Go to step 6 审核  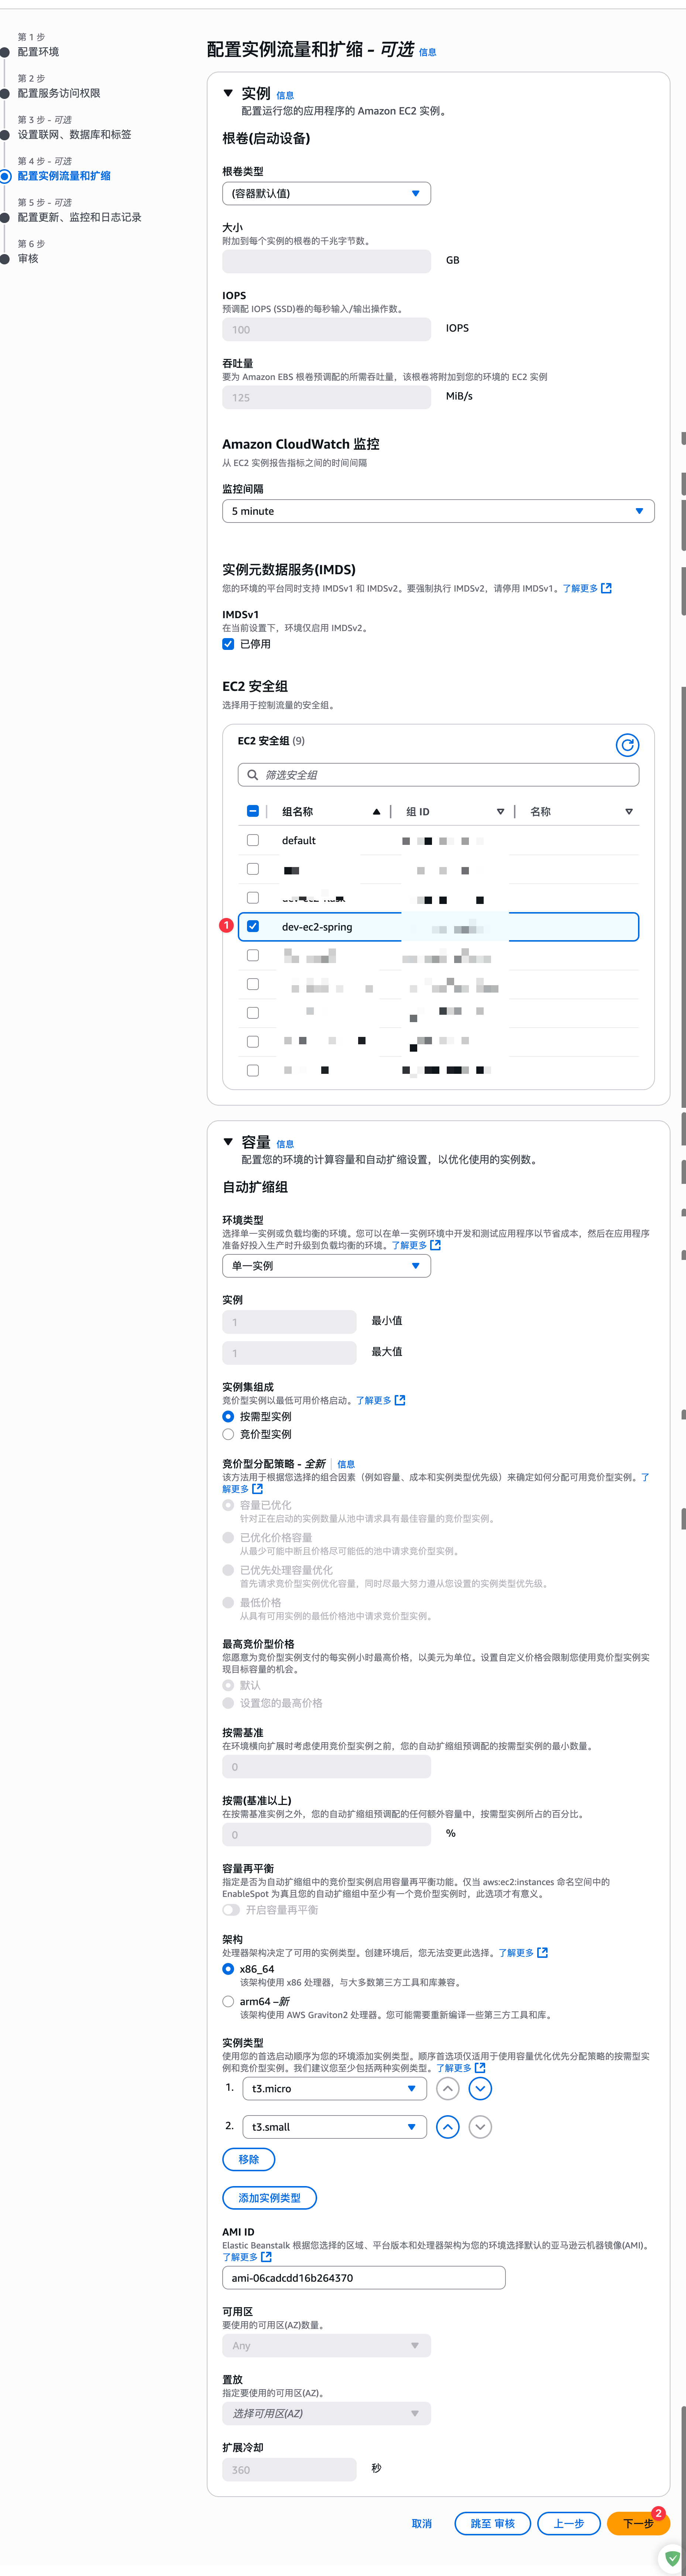click(28, 258)
